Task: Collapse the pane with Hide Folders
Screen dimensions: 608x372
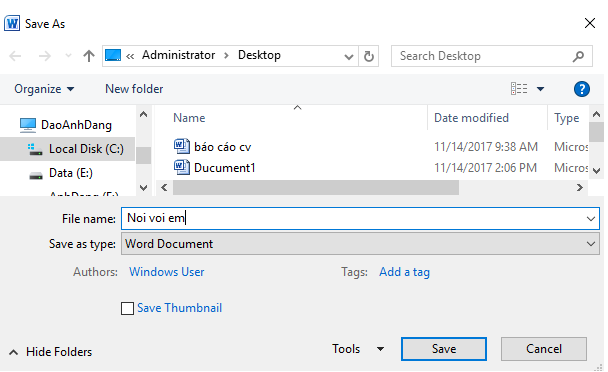Action: 50,352
